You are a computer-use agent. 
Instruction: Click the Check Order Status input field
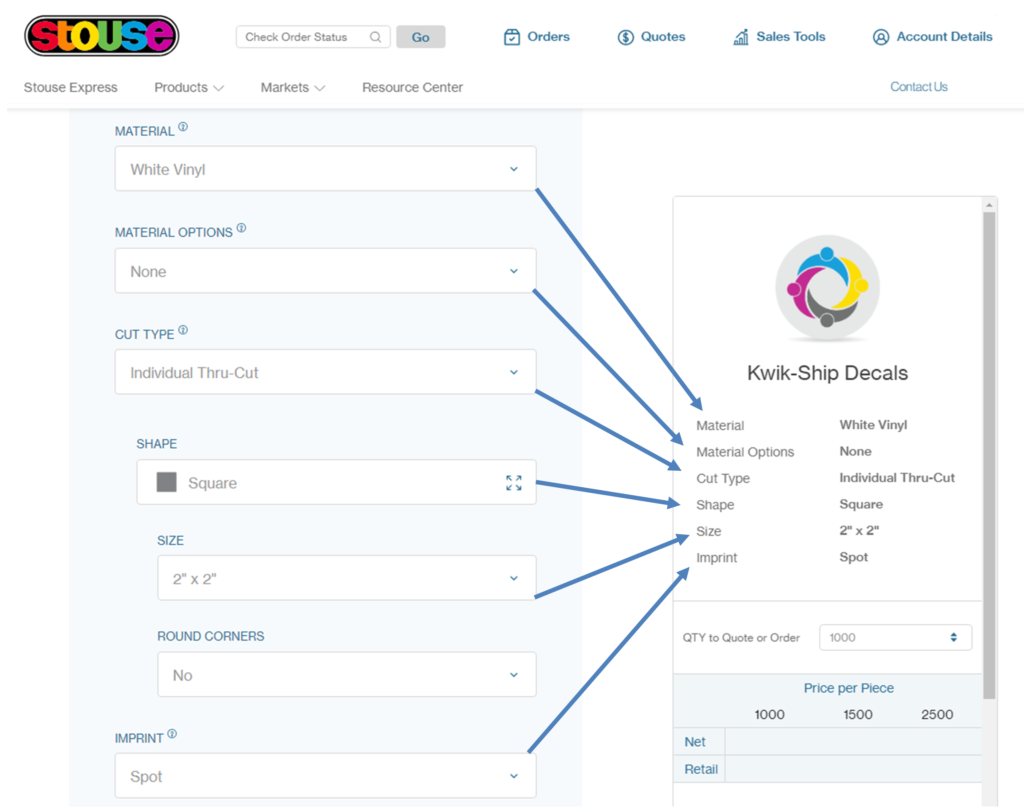pyautogui.click(x=305, y=37)
